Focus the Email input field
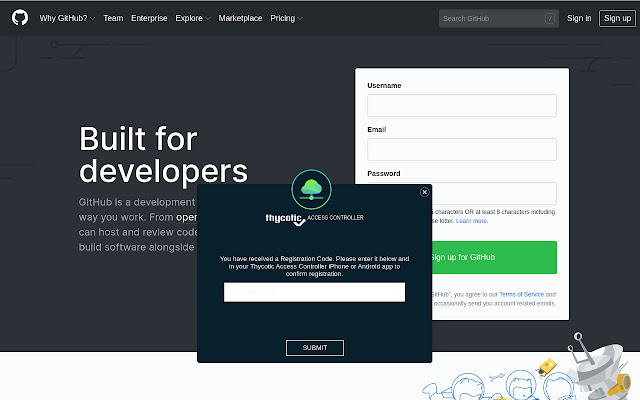The image size is (640, 400). 462,149
